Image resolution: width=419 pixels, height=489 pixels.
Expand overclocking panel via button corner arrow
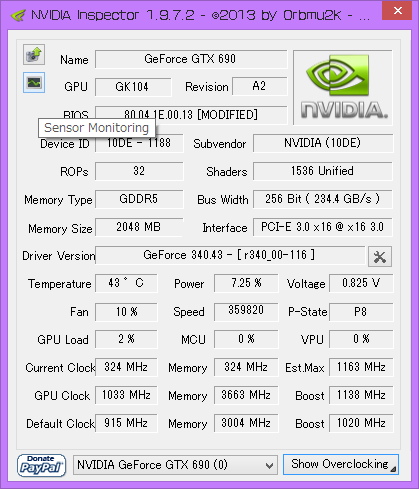tap(393, 469)
